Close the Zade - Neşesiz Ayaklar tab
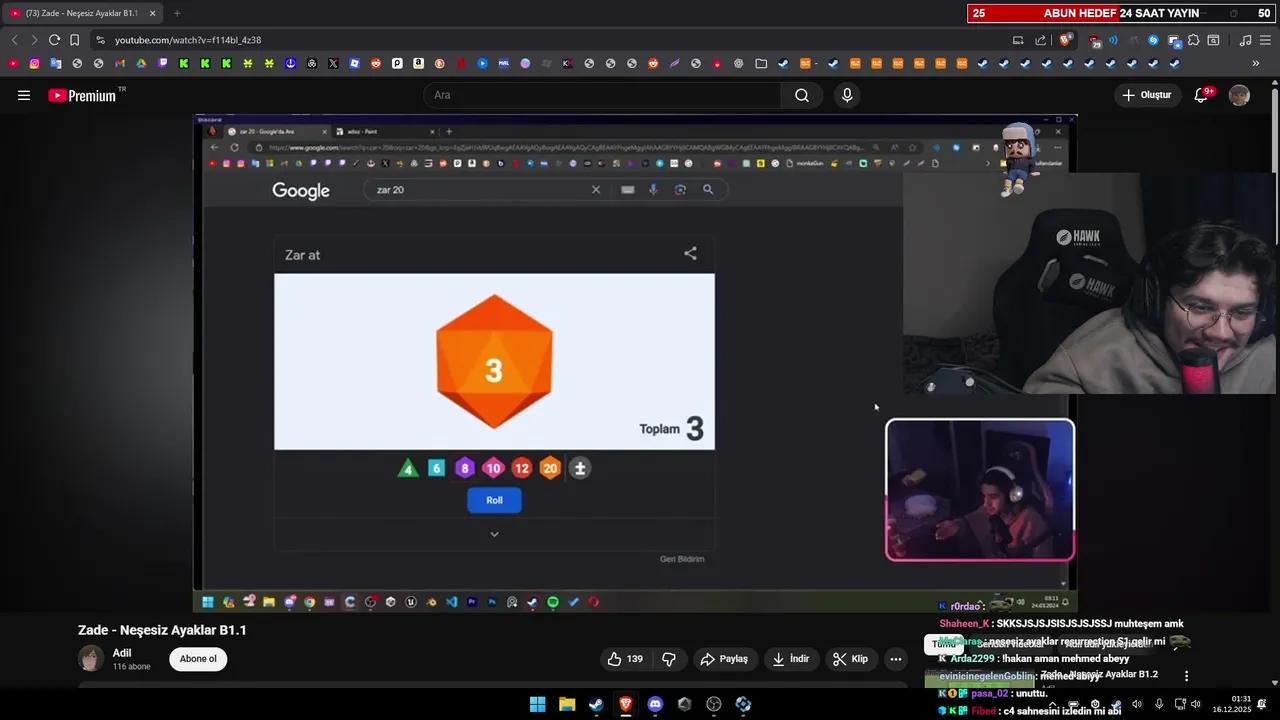The width and height of the screenshot is (1280, 720). pos(152,13)
